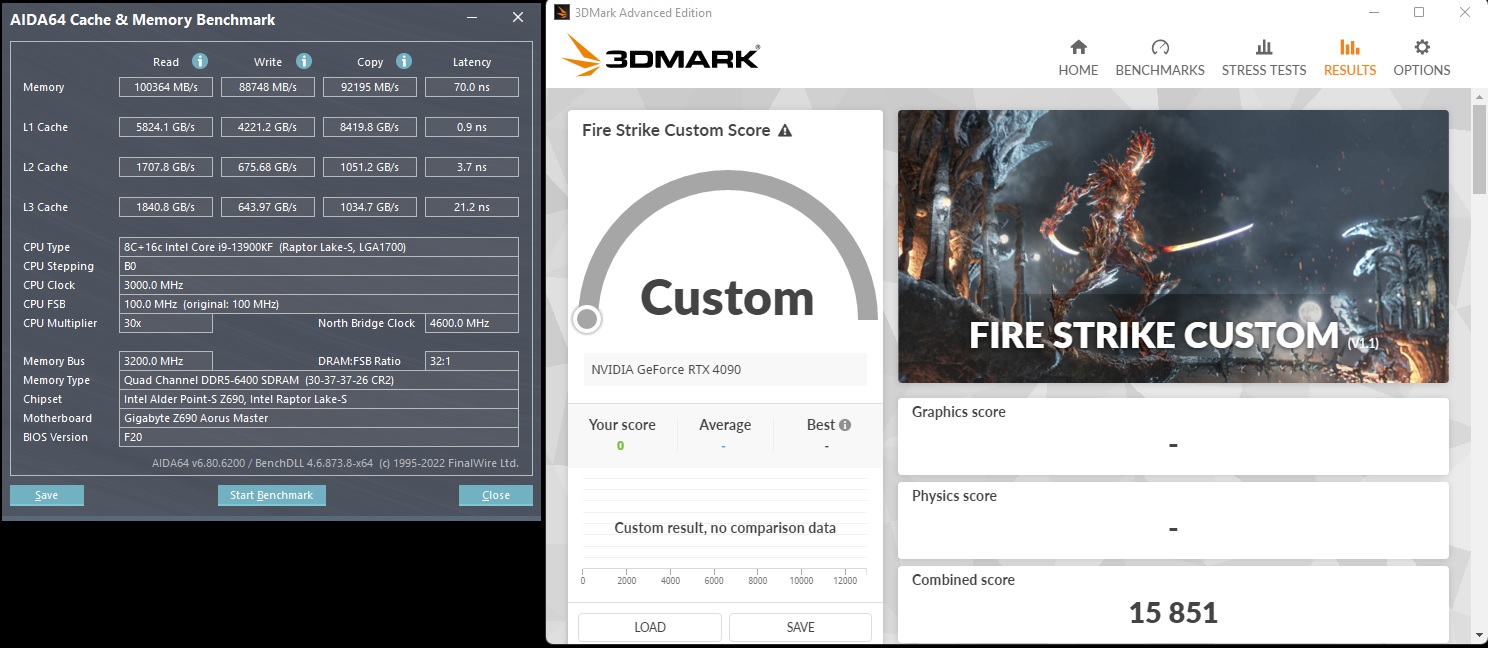Screen dimensions: 1488x648
Task: Click the Your score value 0
Action: [x=620, y=446]
